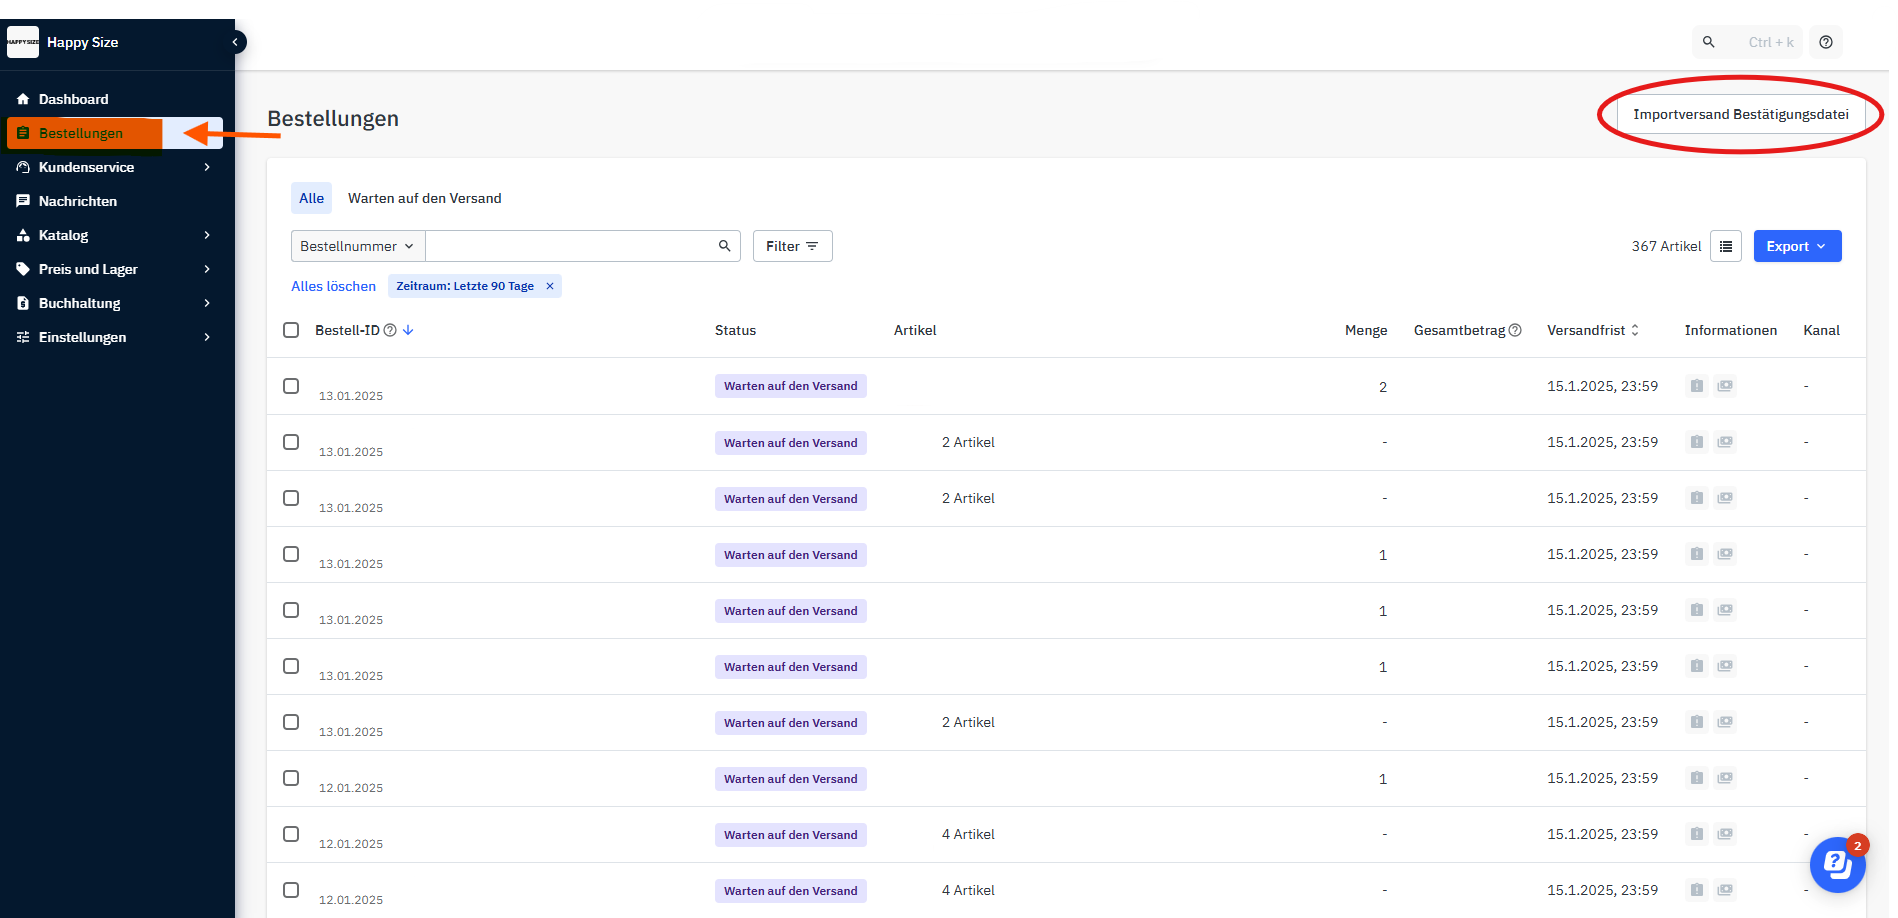Image resolution: width=1898 pixels, height=918 pixels.
Task: Select the last visible order row checkbox
Action: click(291, 890)
